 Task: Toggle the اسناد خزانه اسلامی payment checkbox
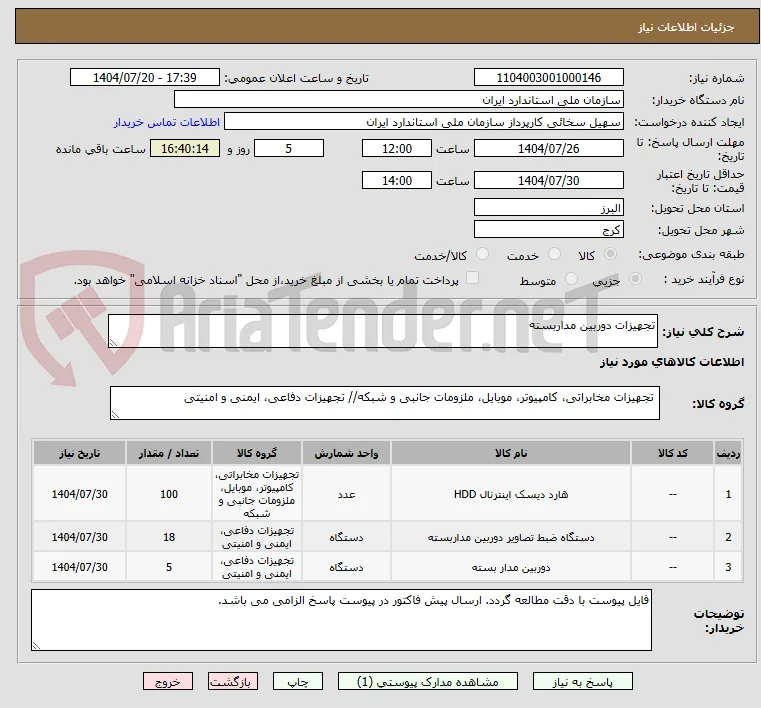click(x=472, y=278)
